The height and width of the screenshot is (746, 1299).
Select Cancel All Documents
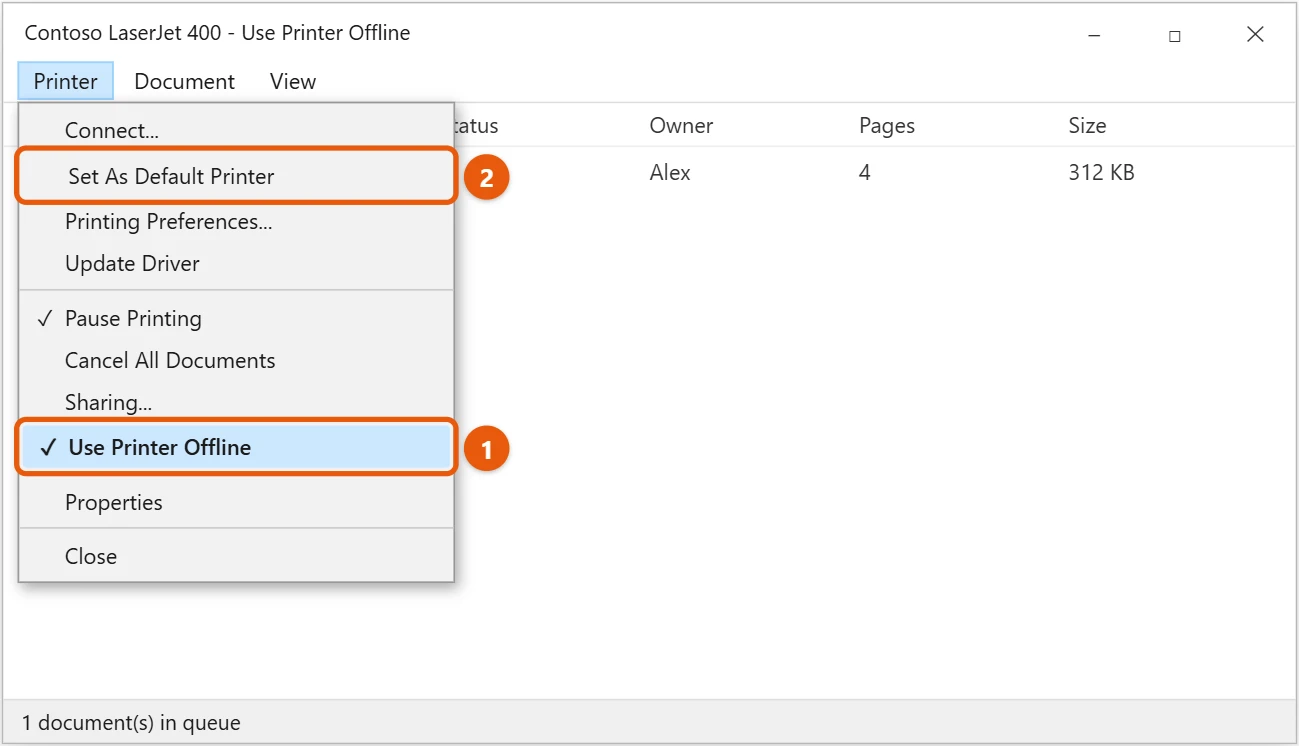(x=236, y=361)
